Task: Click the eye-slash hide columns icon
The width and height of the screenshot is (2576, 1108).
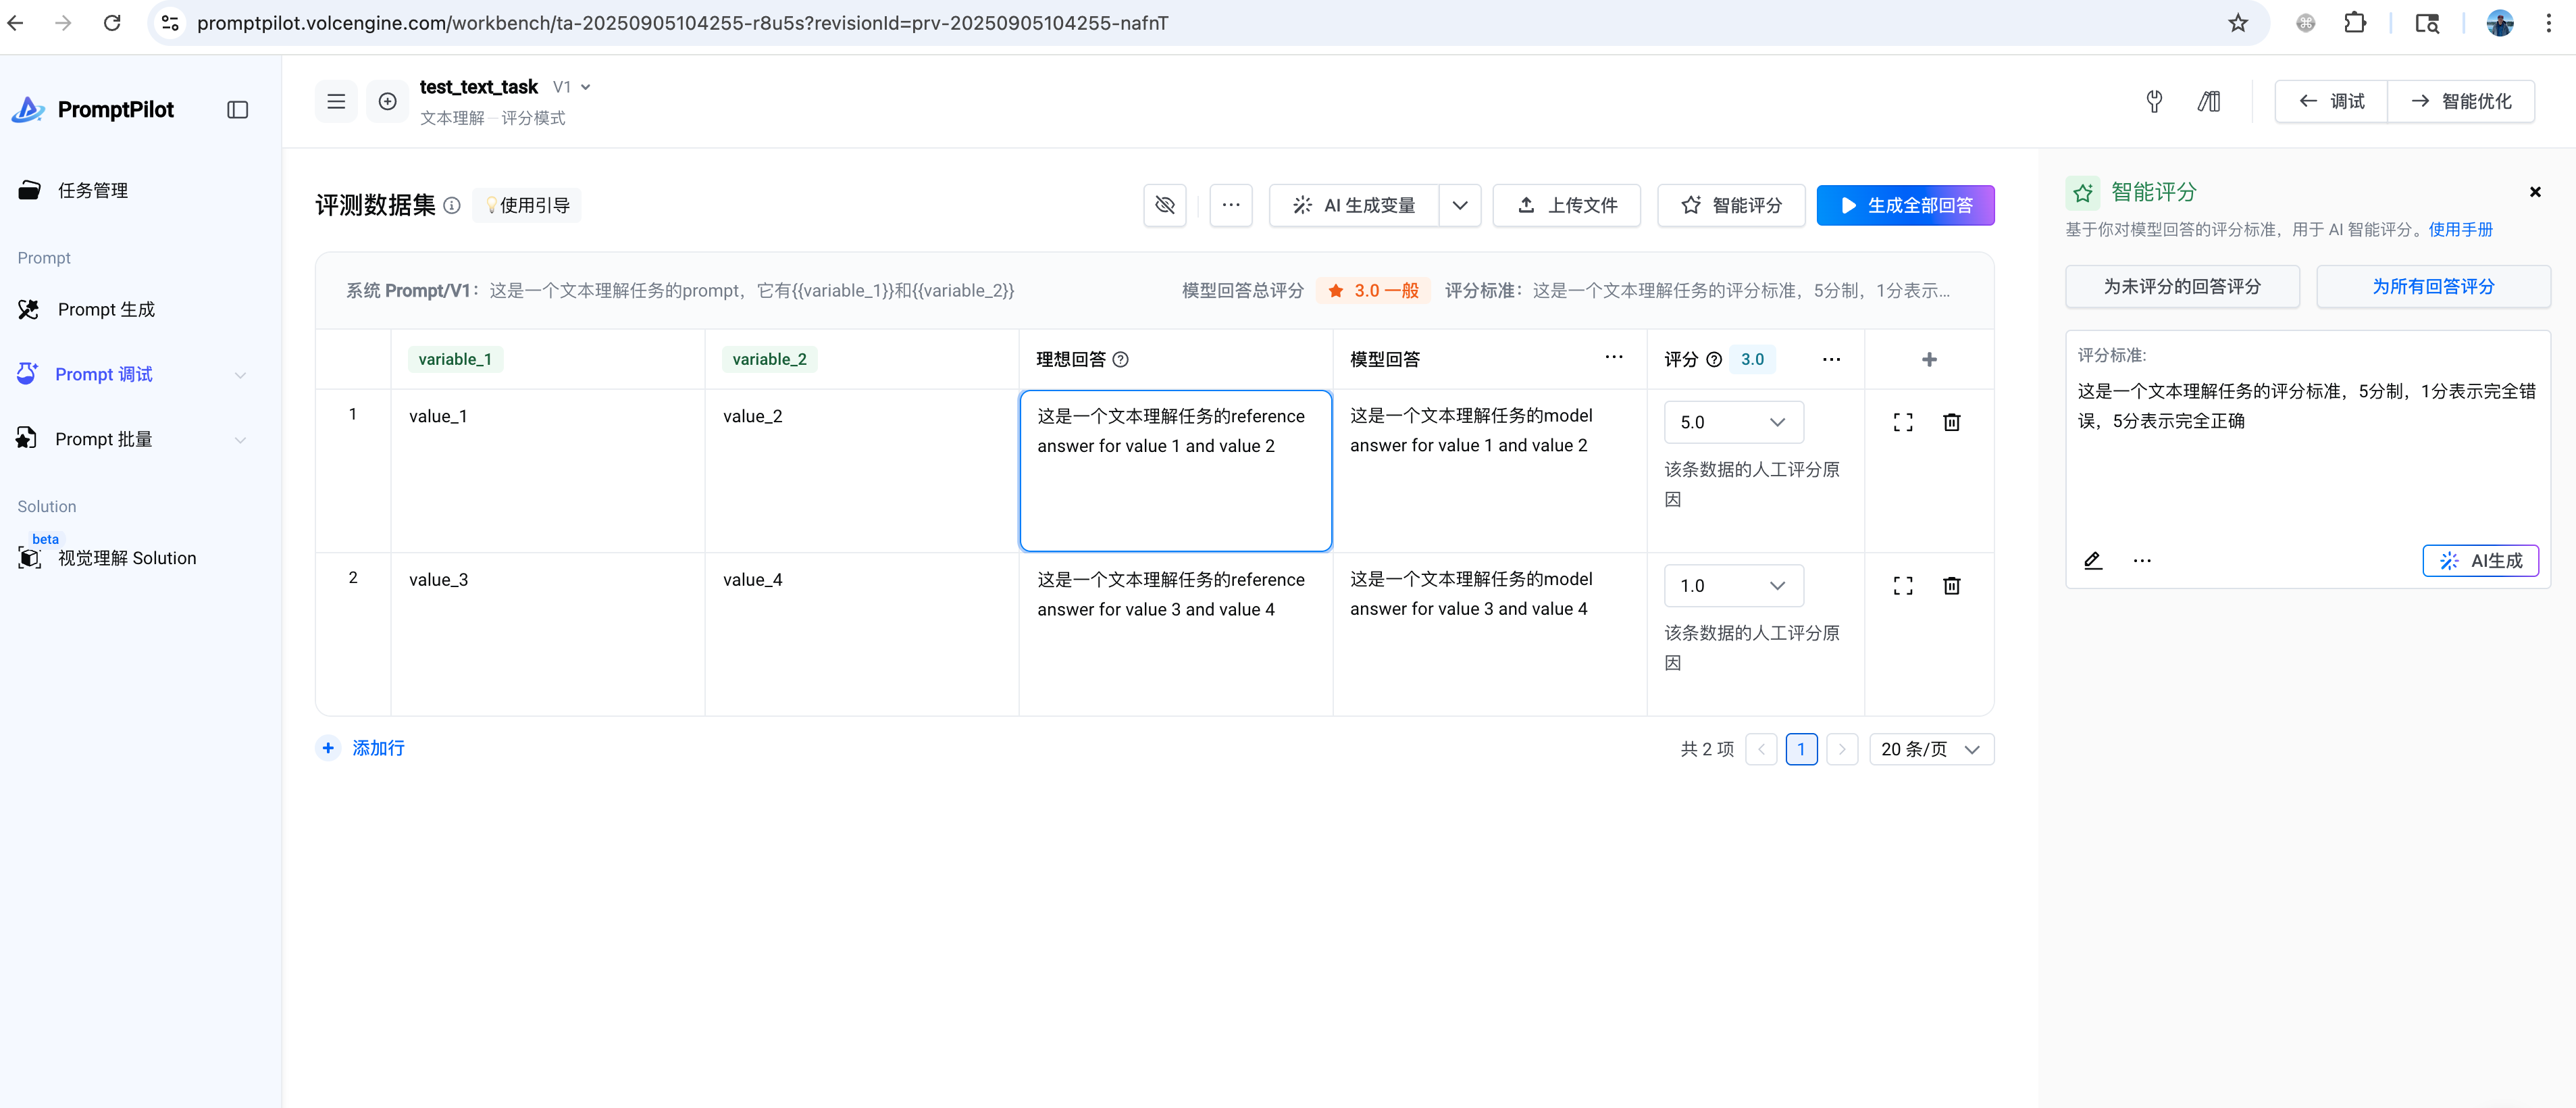Action: (x=1164, y=205)
